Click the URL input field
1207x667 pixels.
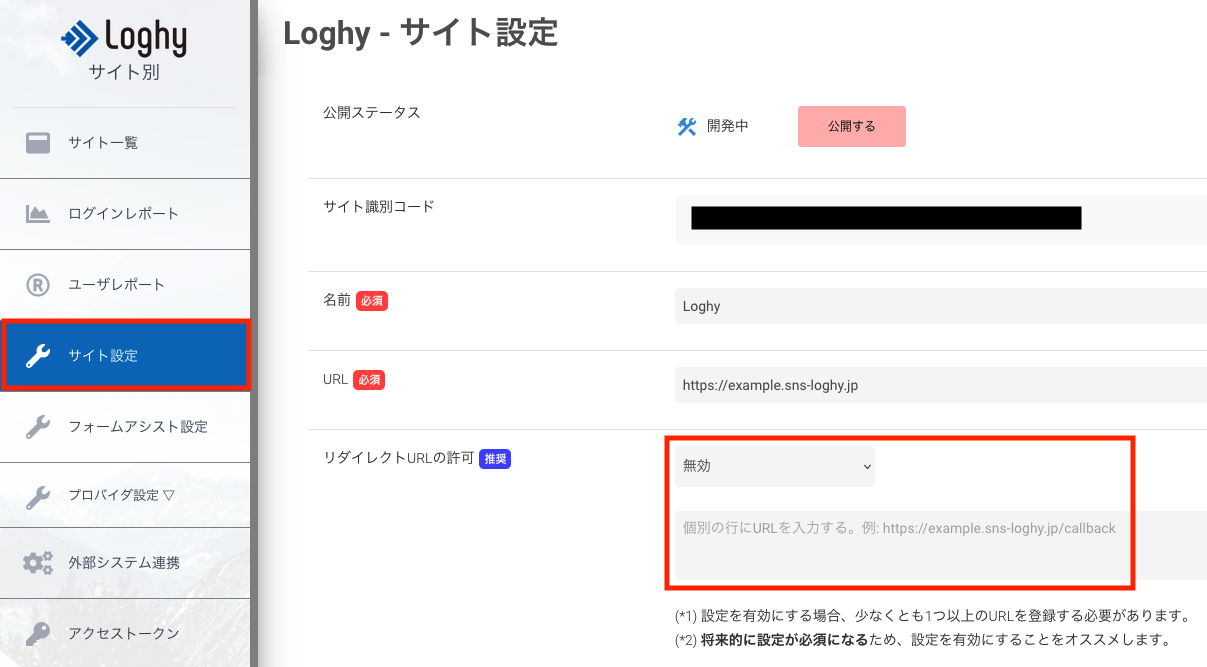tap(941, 385)
